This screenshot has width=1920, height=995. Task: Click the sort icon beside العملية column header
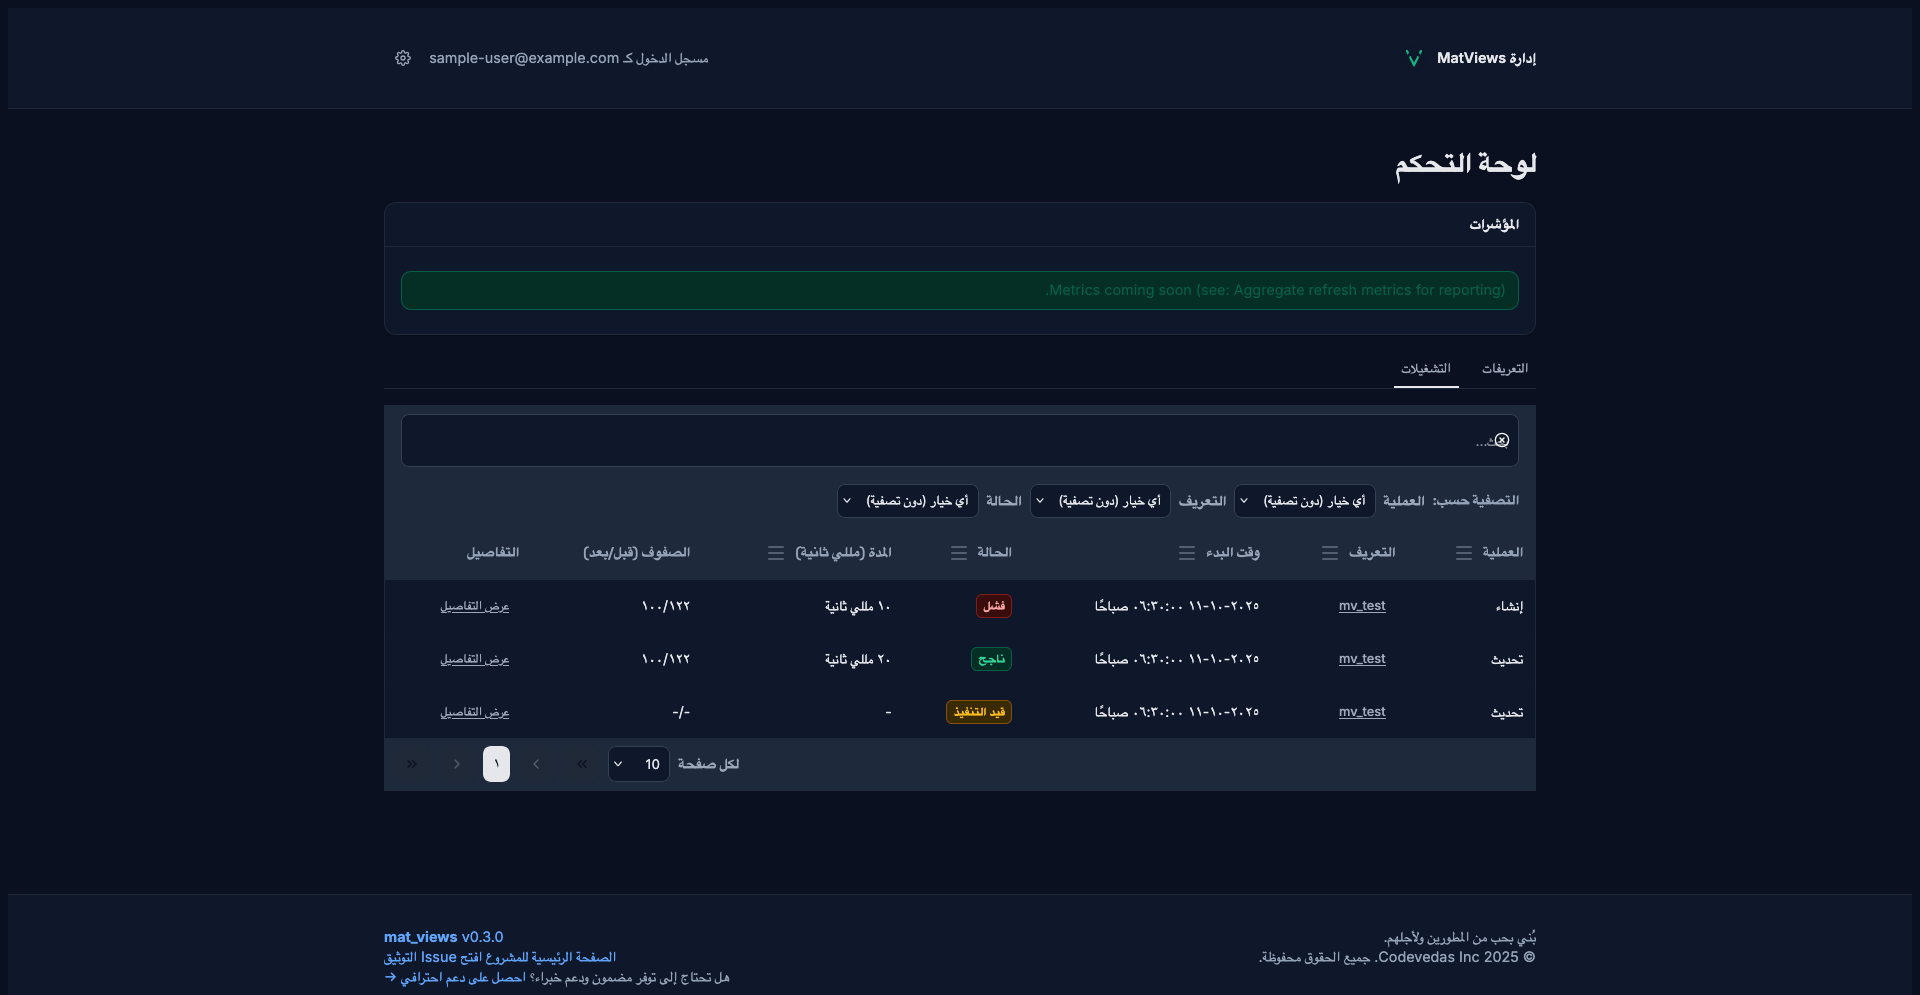pos(1463,553)
